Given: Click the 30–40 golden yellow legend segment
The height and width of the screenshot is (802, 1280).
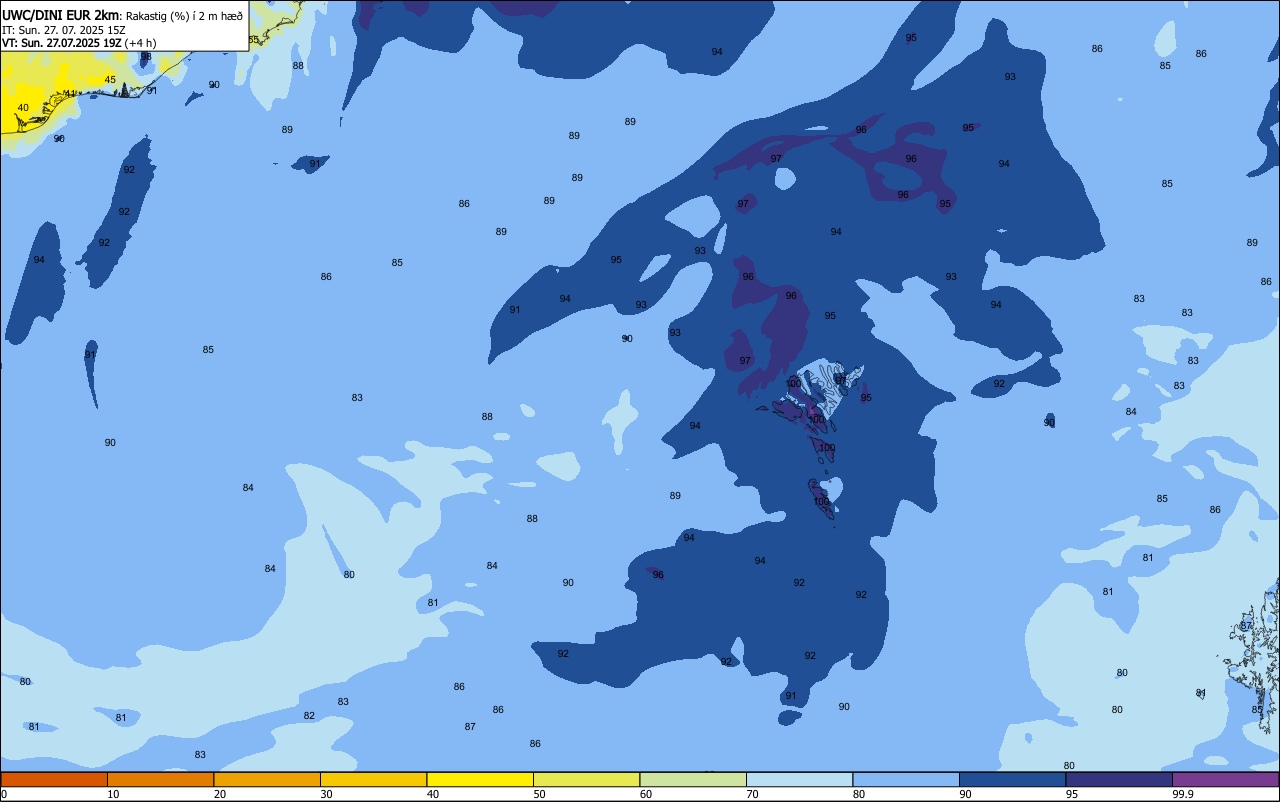Looking at the screenshot, I should (373, 779).
